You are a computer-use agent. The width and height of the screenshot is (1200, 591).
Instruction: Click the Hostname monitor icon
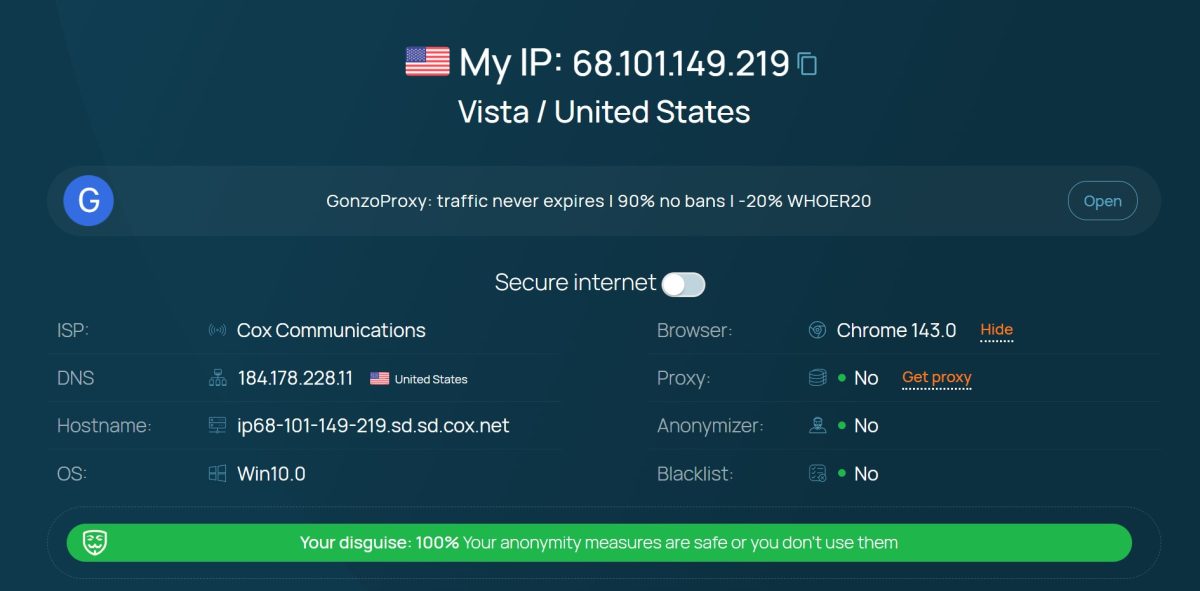(217, 425)
